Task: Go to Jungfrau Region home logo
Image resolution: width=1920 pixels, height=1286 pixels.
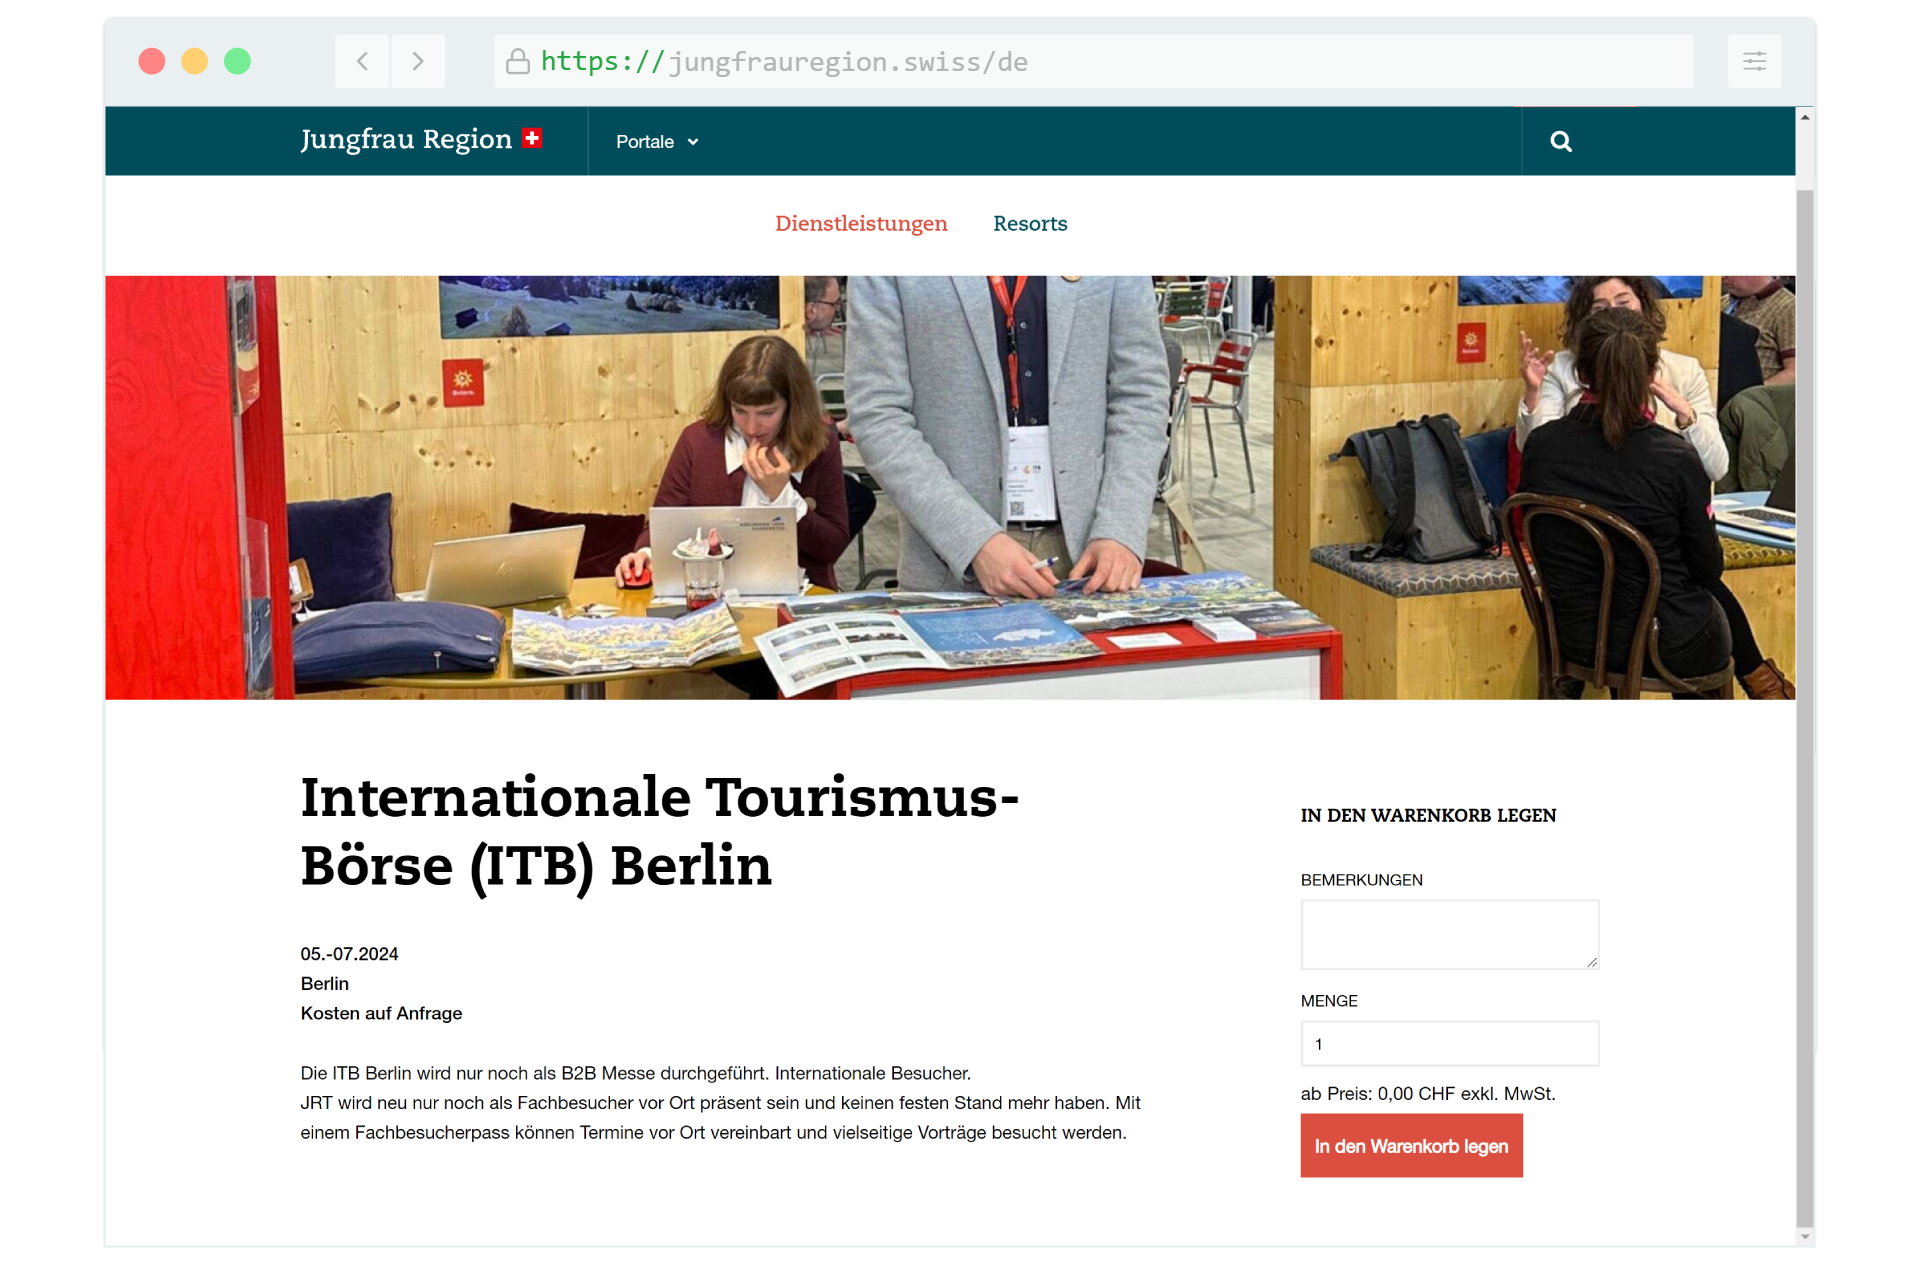Action: coord(406,139)
